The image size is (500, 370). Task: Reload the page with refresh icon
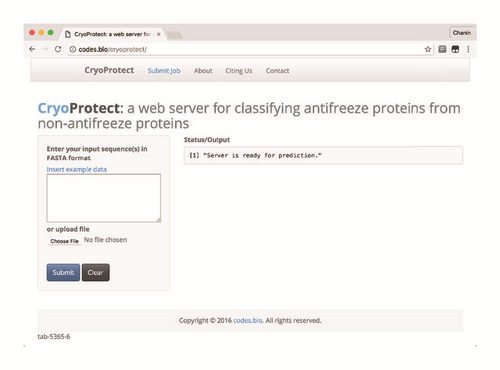tap(58, 49)
